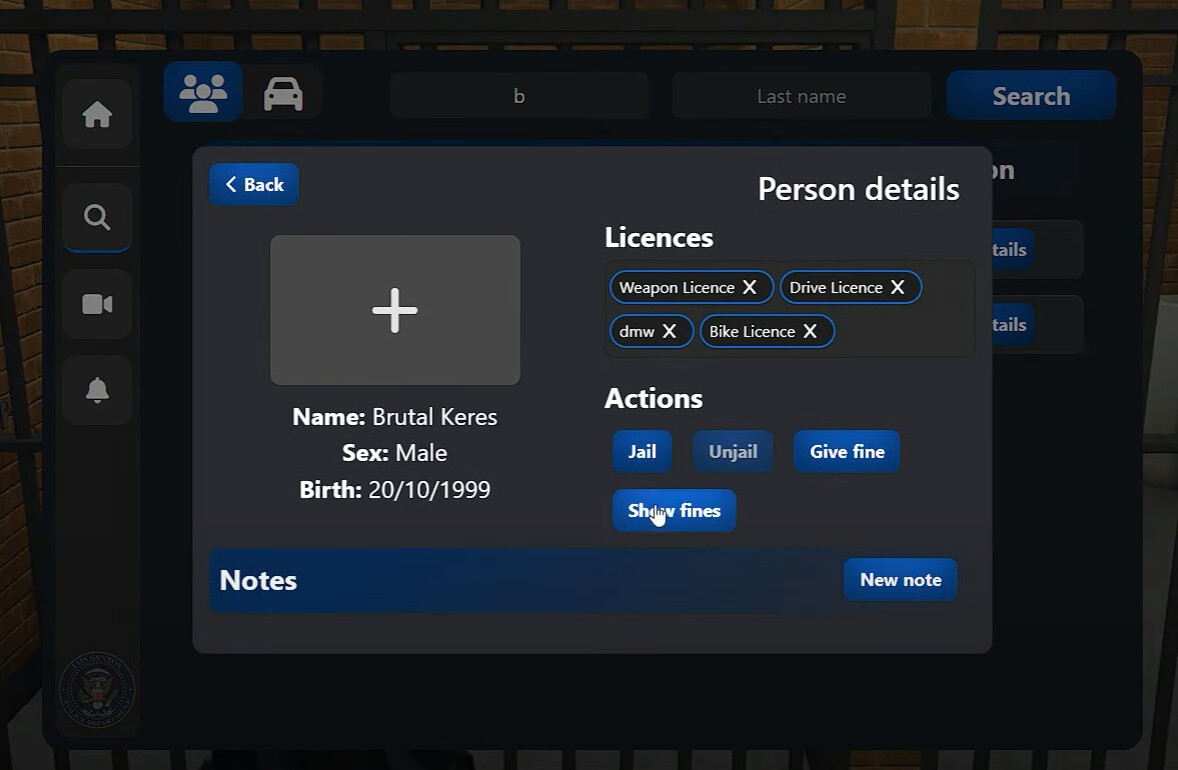Select the search magnifier sidebar icon

click(x=97, y=217)
